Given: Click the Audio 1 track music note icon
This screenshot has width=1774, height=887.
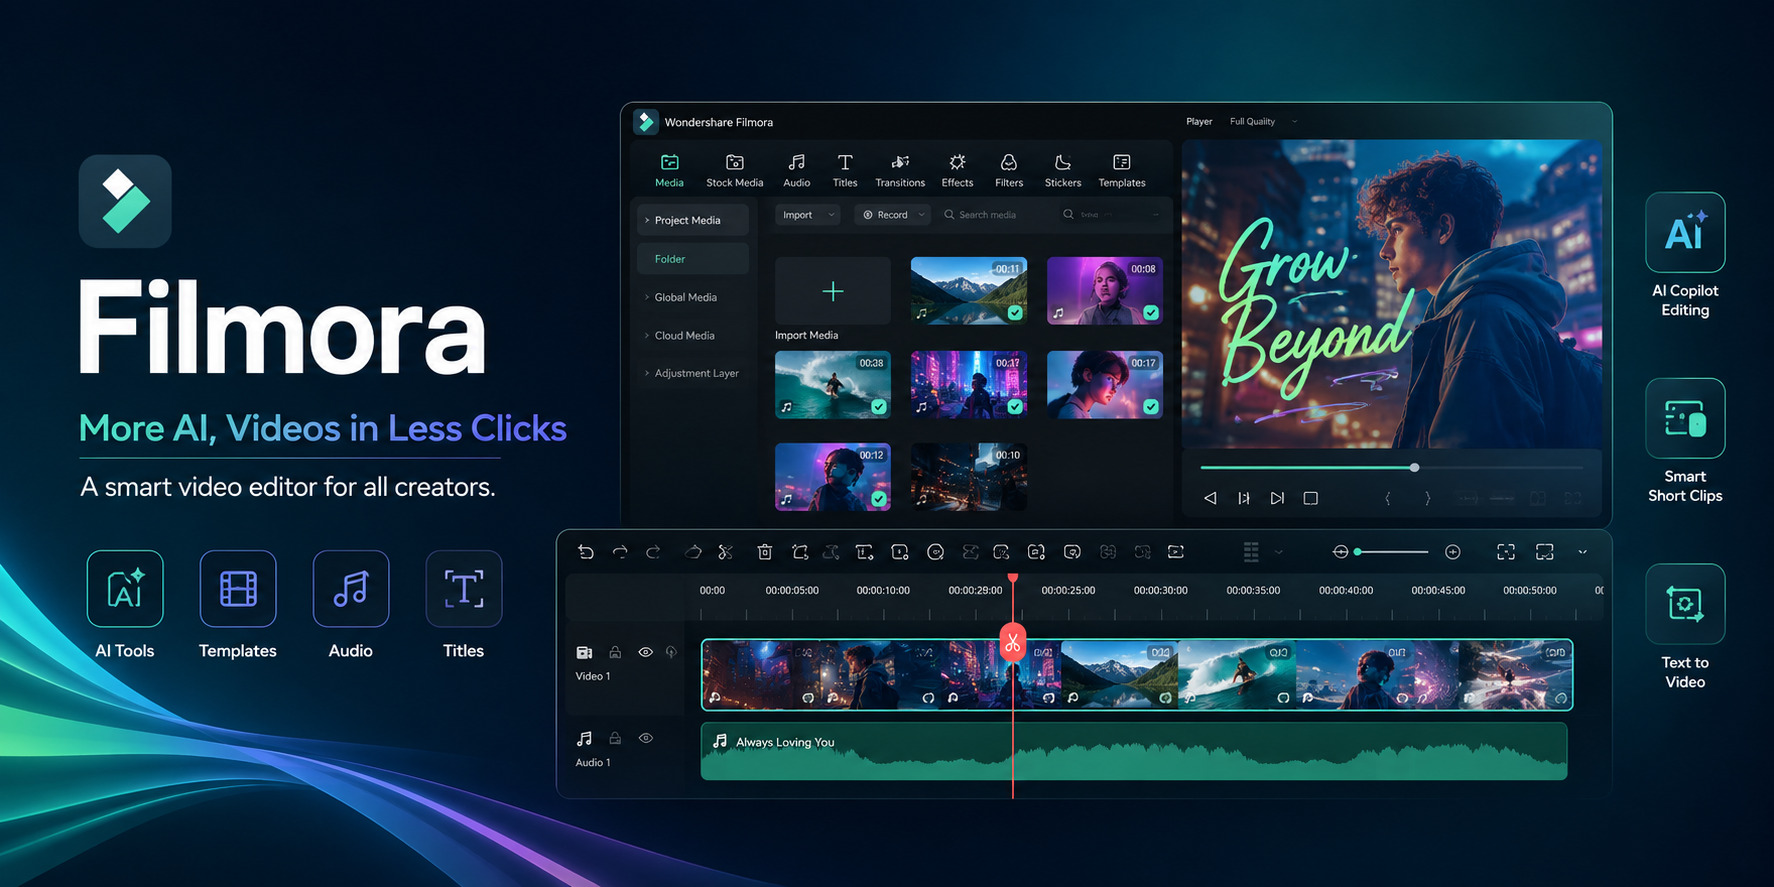Looking at the screenshot, I should point(585,738).
